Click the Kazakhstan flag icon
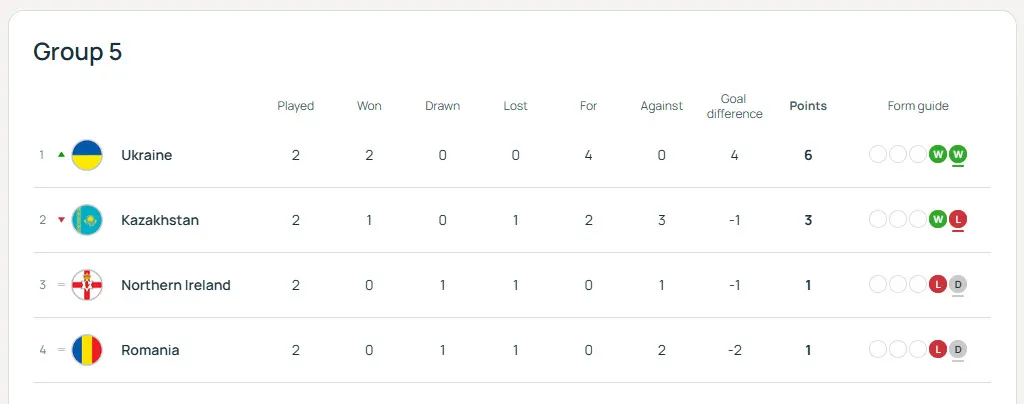 point(87,220)
